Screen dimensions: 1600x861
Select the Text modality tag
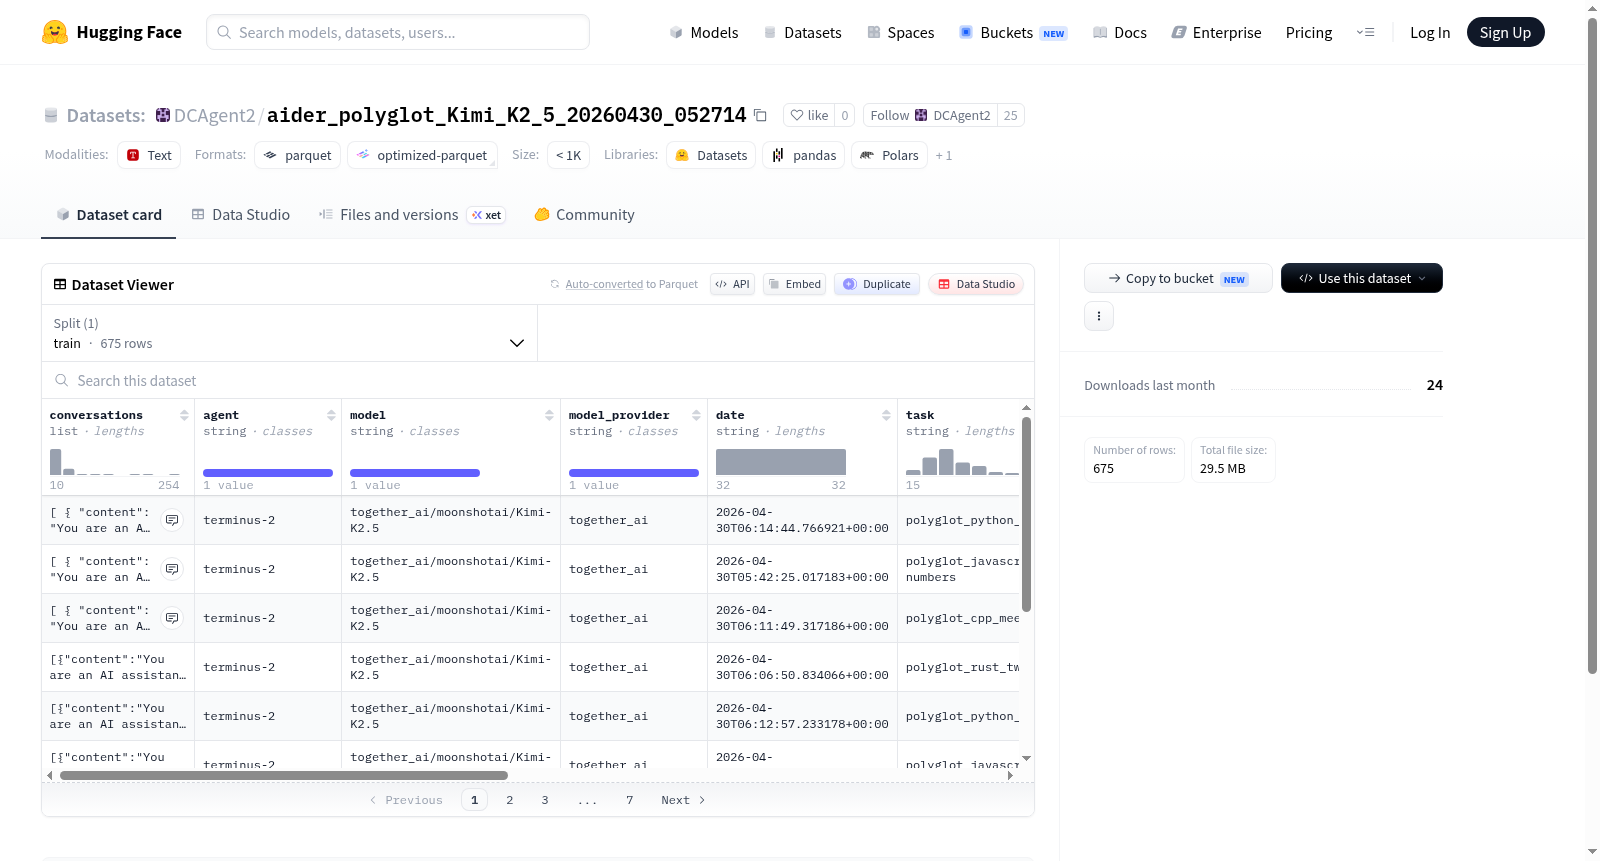[x=149, y=155]
